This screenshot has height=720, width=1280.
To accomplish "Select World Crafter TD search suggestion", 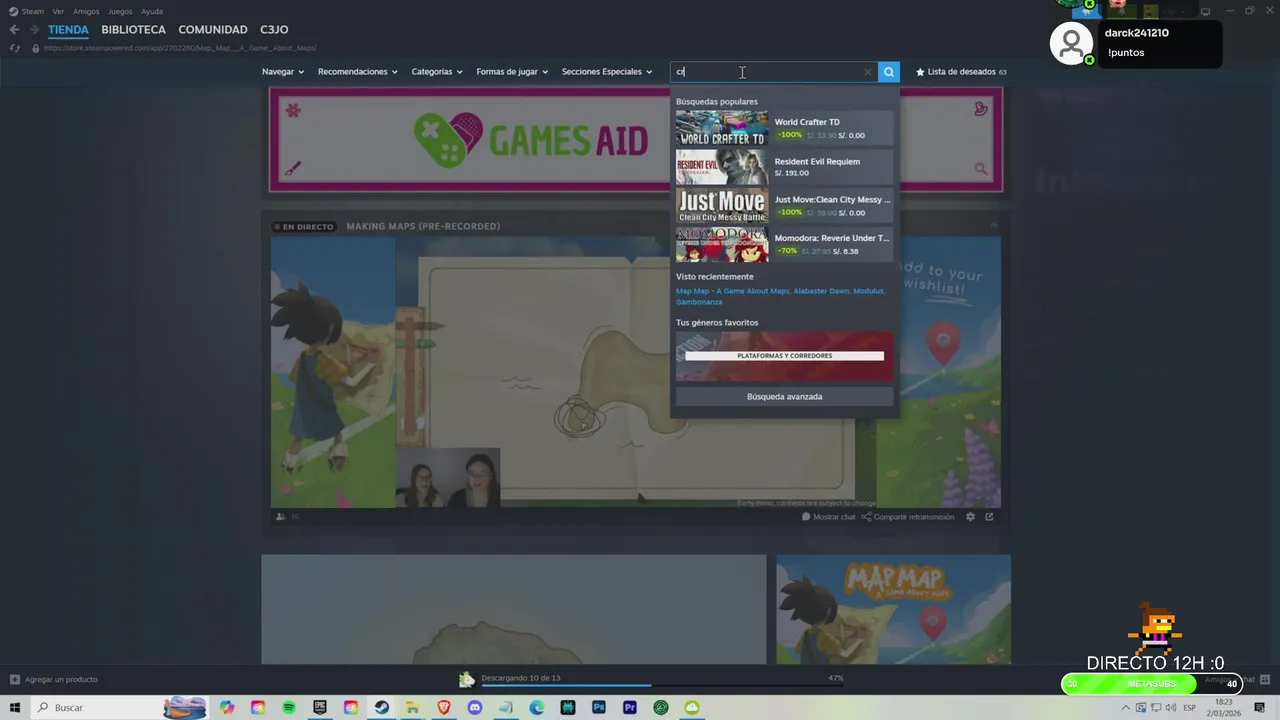I will 784,128.
